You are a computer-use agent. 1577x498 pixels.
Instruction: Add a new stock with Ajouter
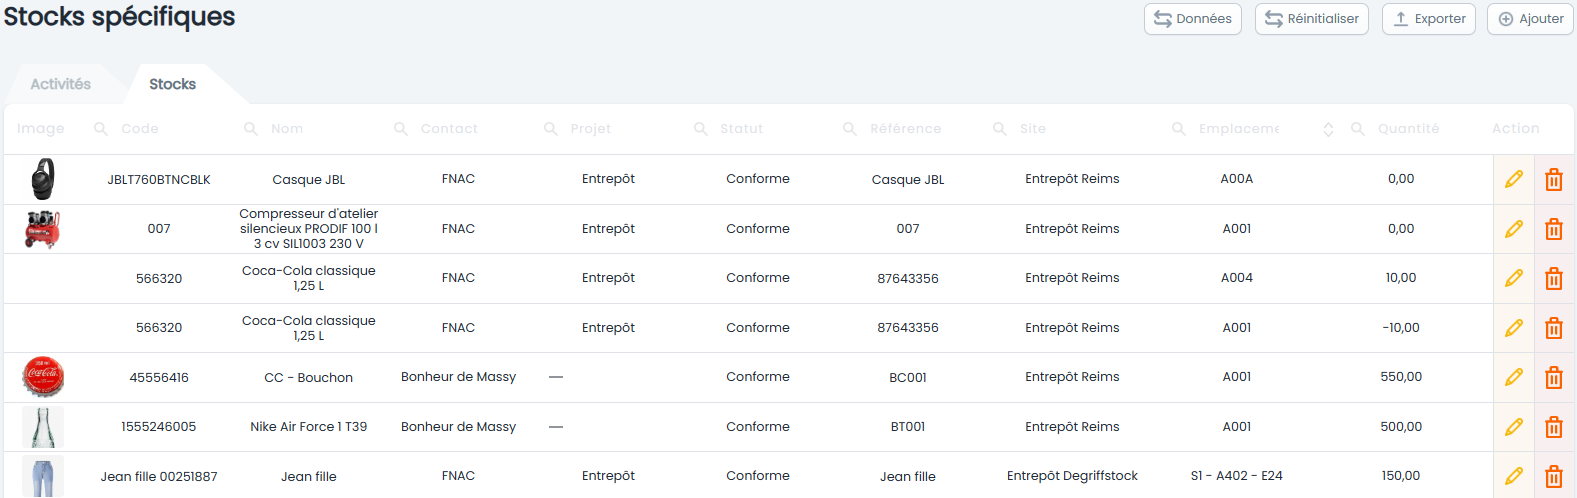pos(1531,19)
